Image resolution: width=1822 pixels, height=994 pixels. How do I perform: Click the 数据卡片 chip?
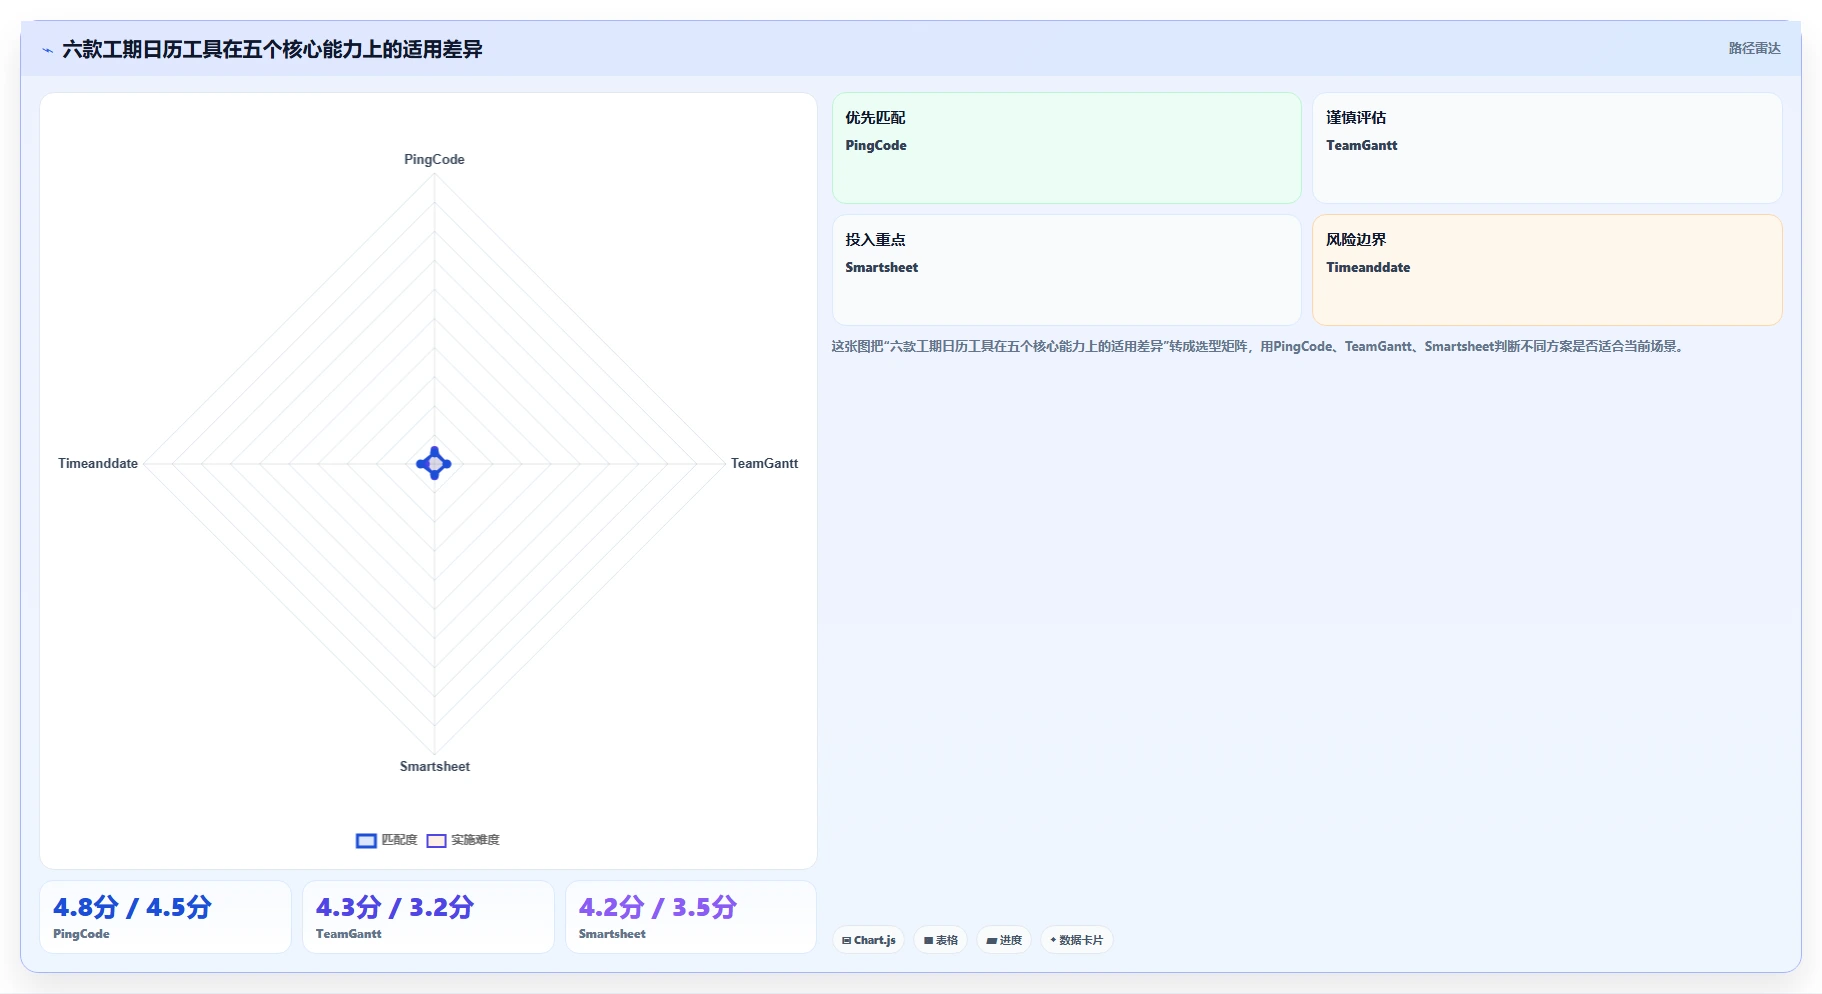1077,940
